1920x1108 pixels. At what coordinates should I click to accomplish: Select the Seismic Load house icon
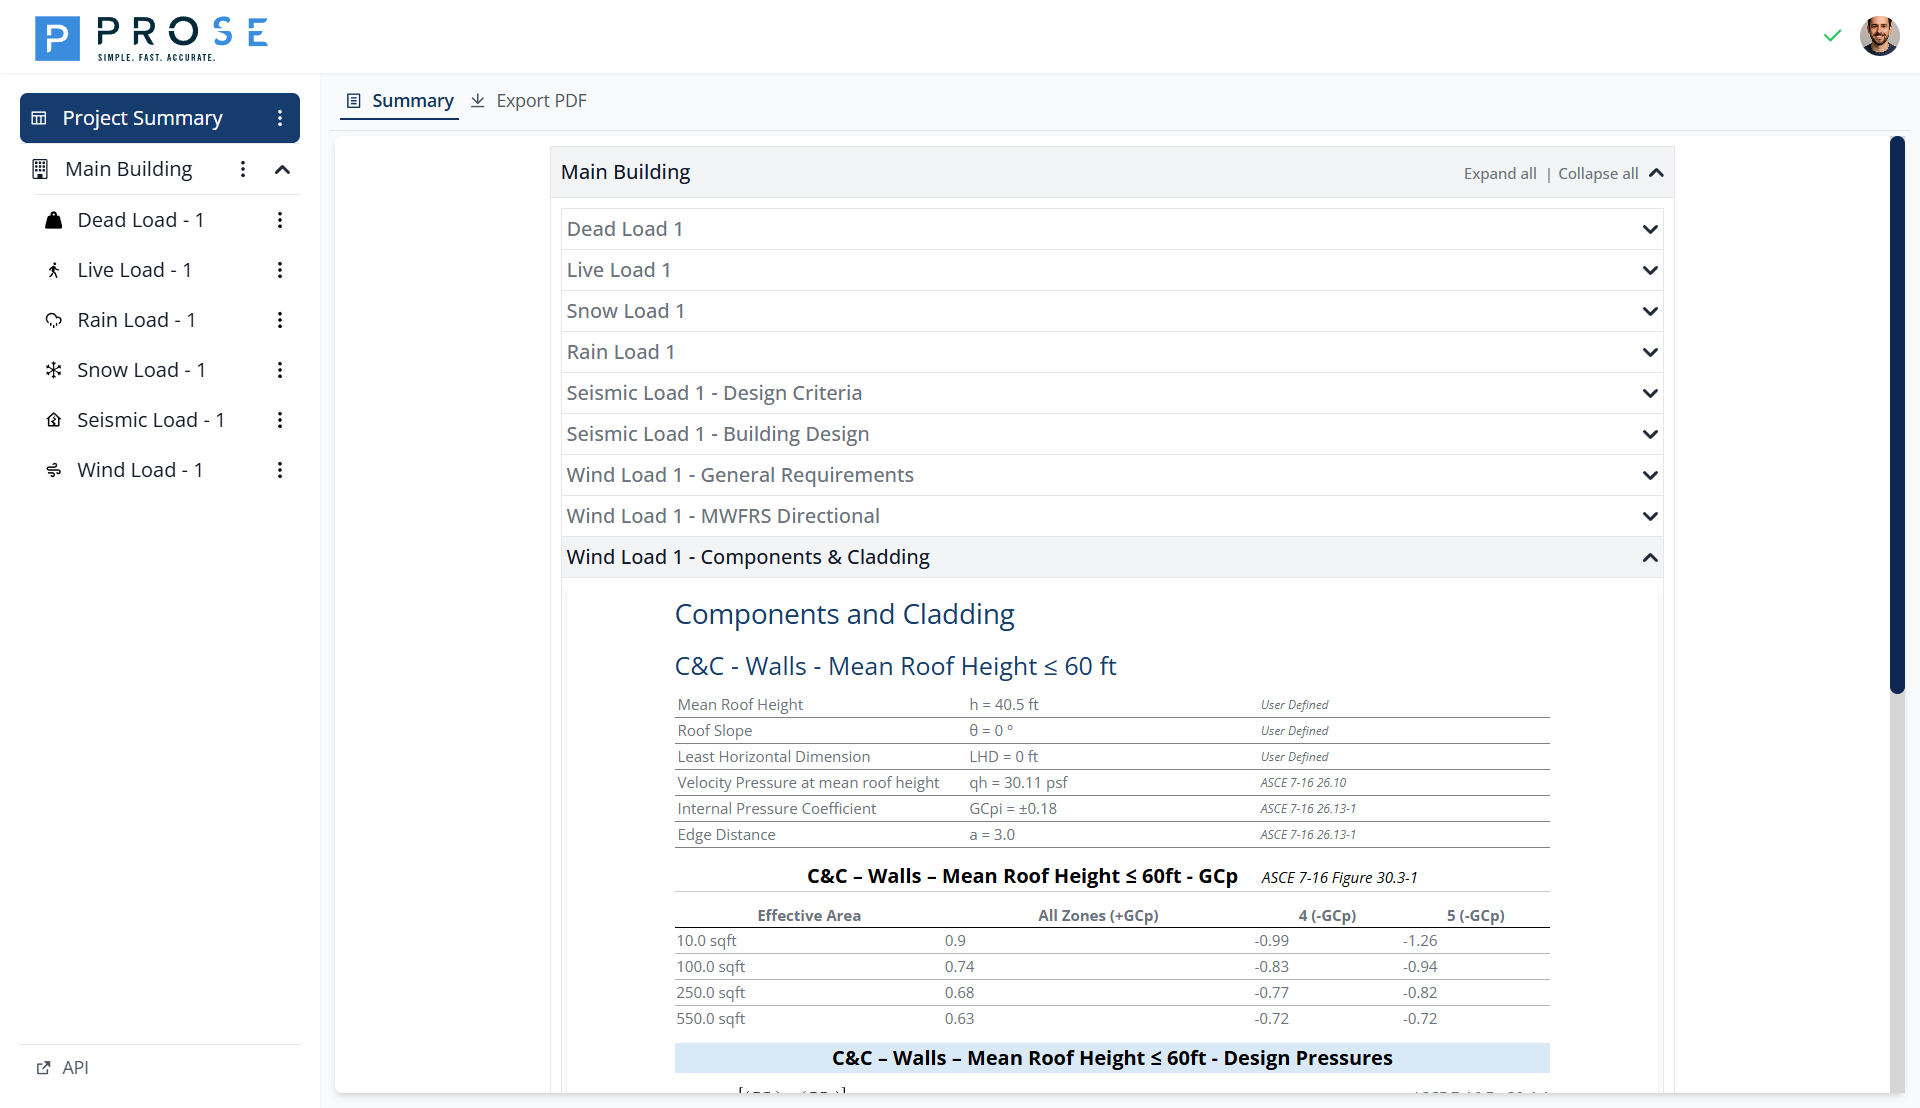53,420
